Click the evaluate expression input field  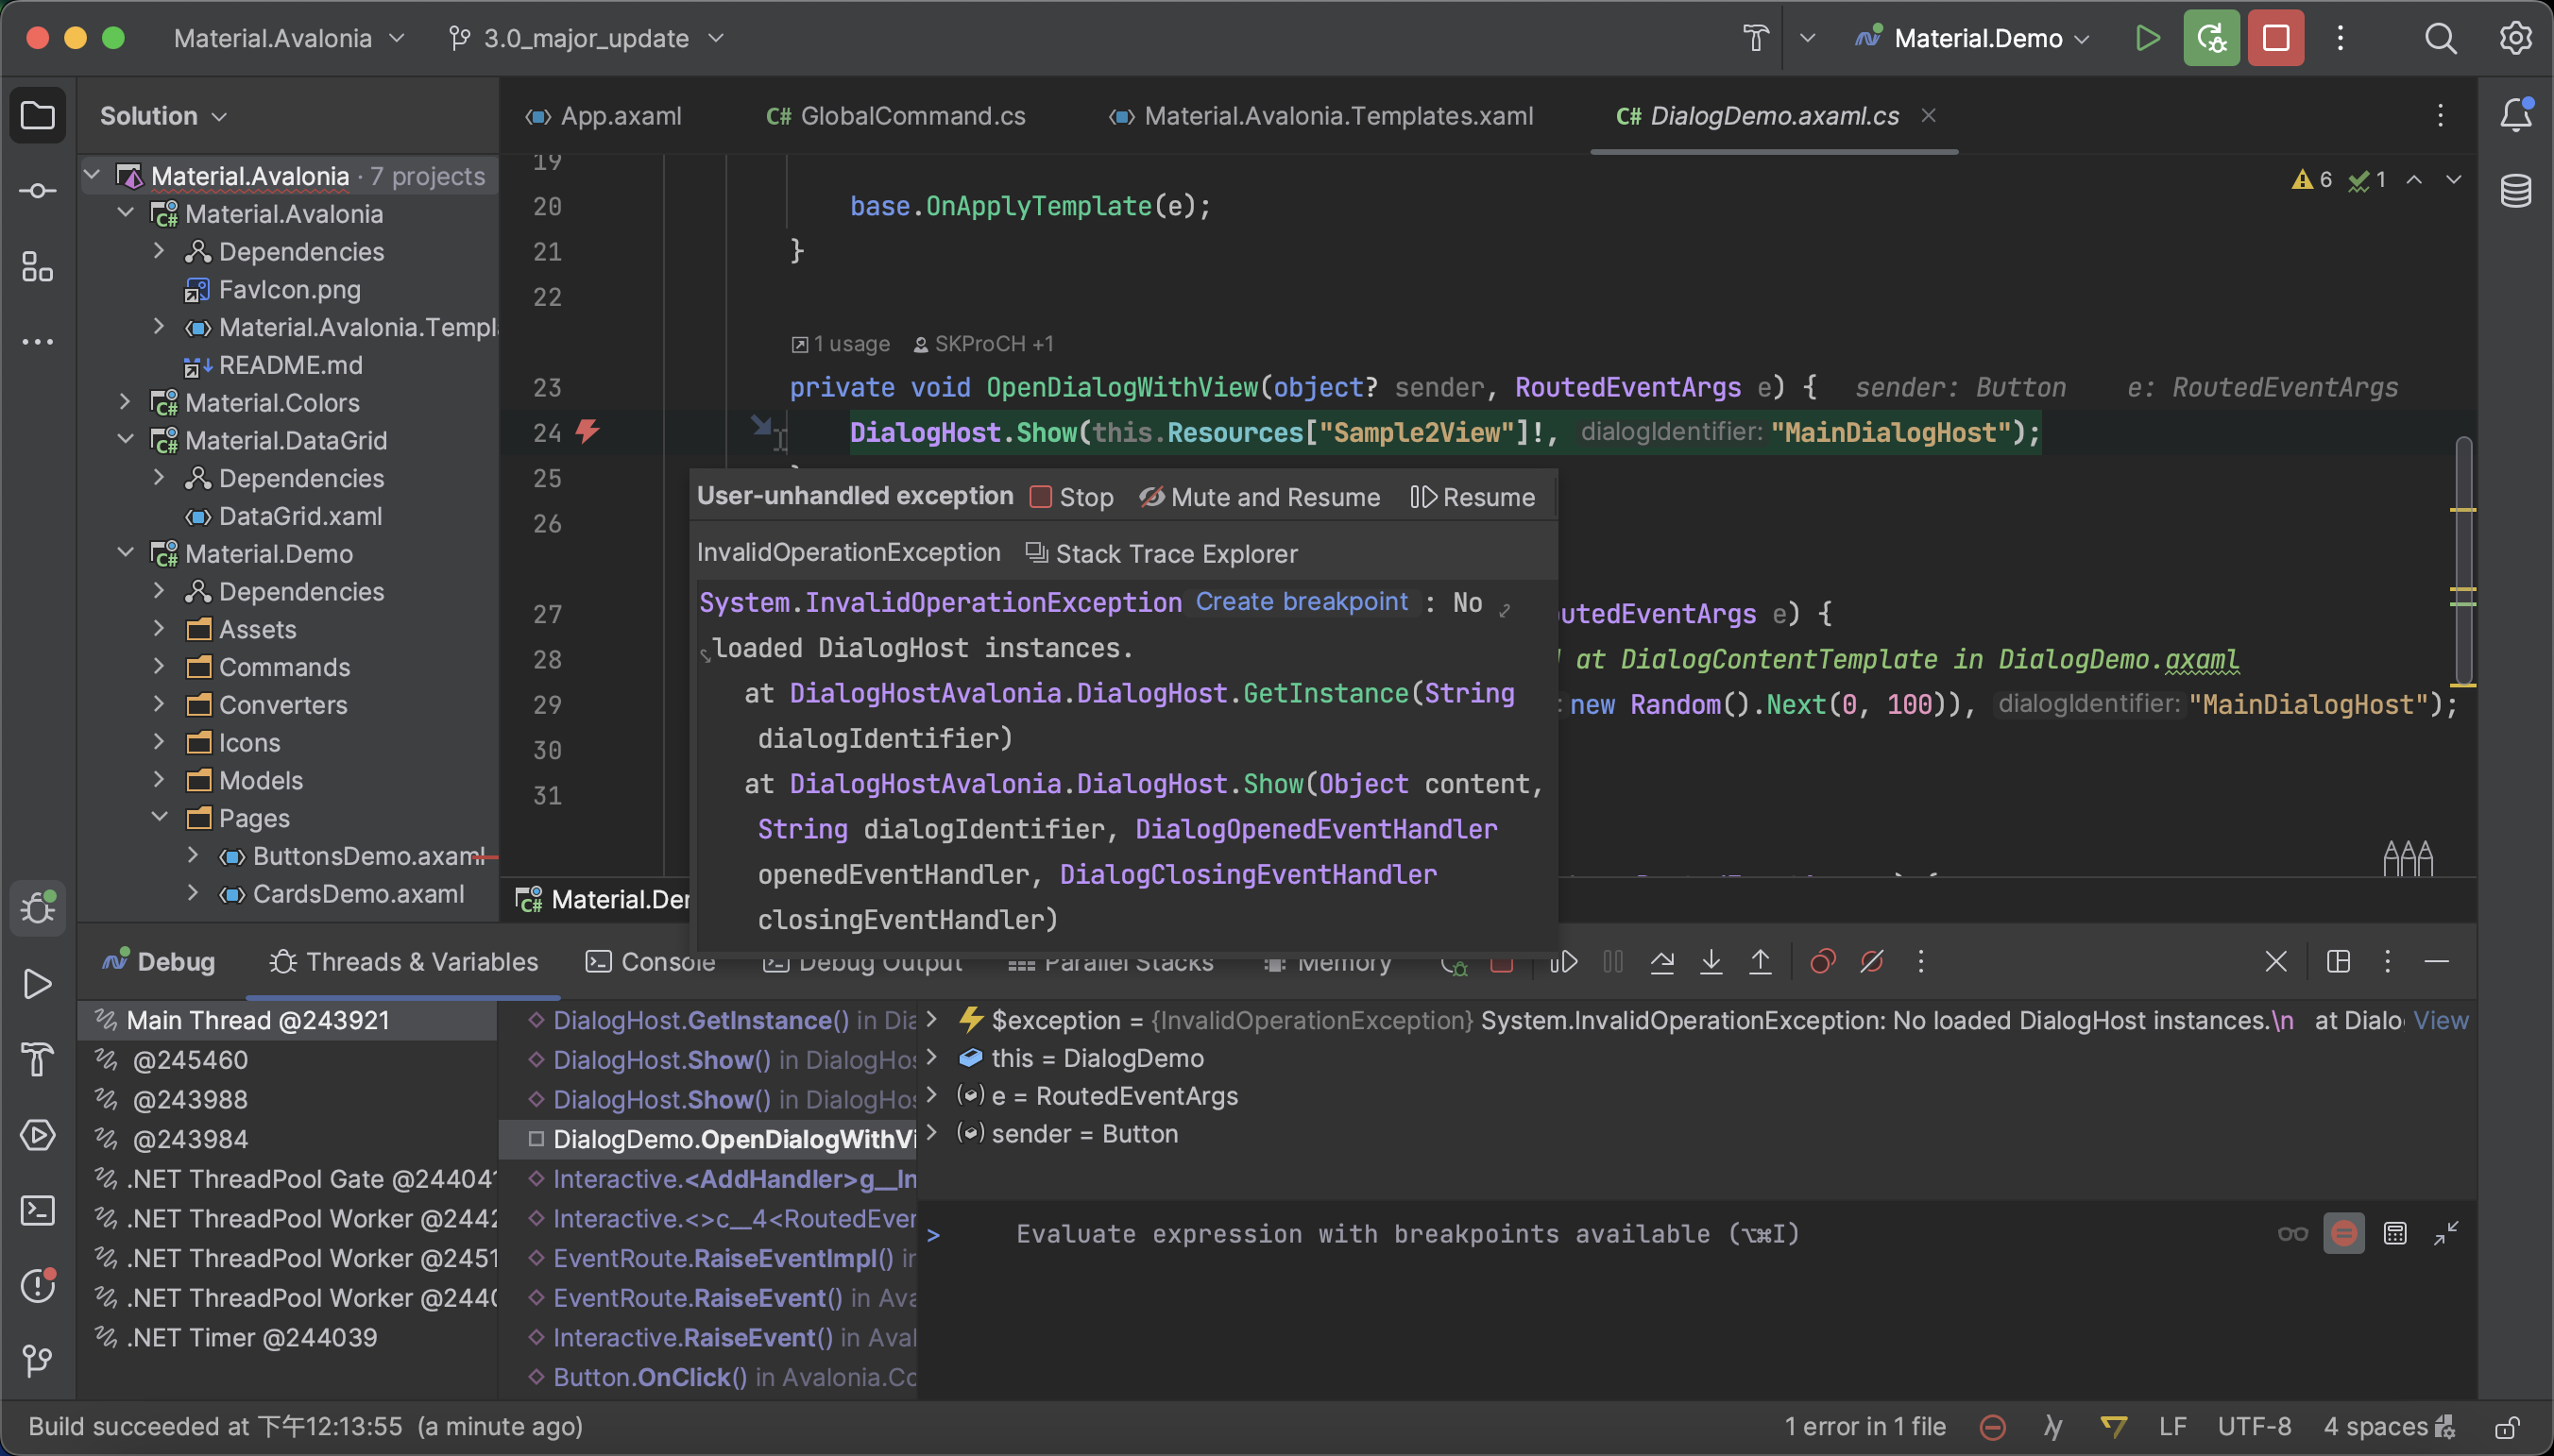[1400, 1233]
